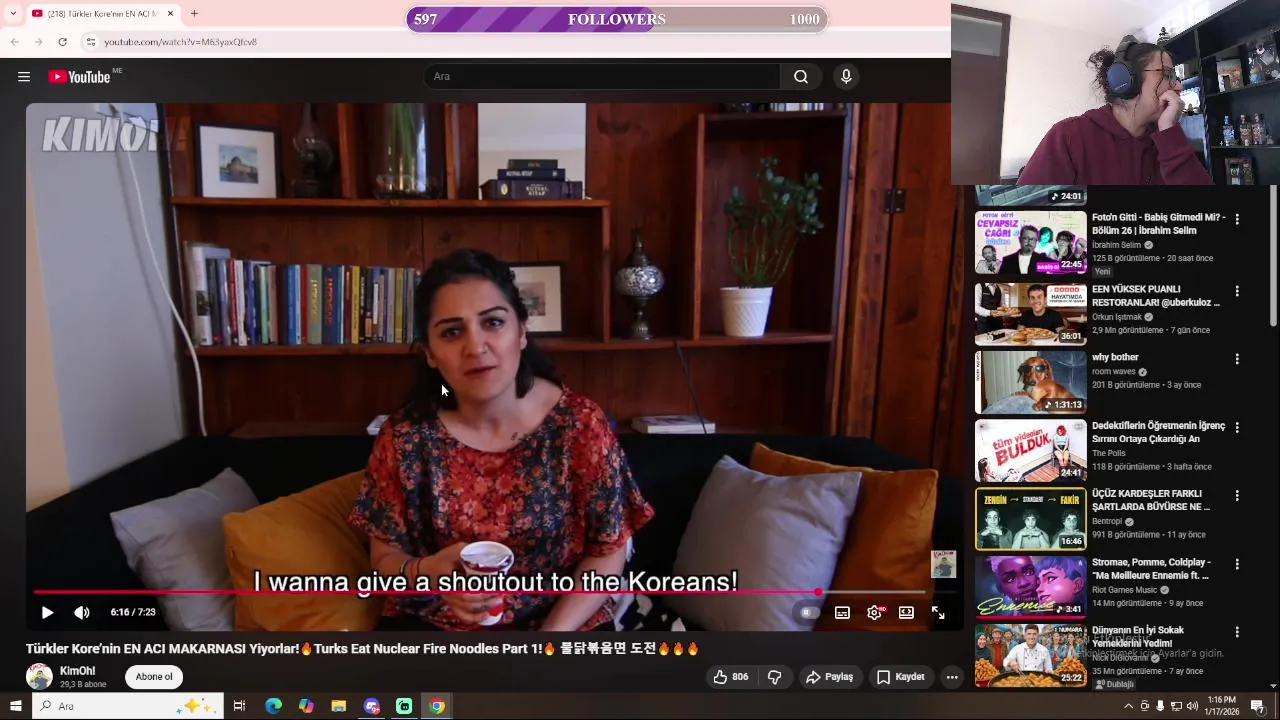
Task: Dislike this video
Action: [x=774, y=677]
